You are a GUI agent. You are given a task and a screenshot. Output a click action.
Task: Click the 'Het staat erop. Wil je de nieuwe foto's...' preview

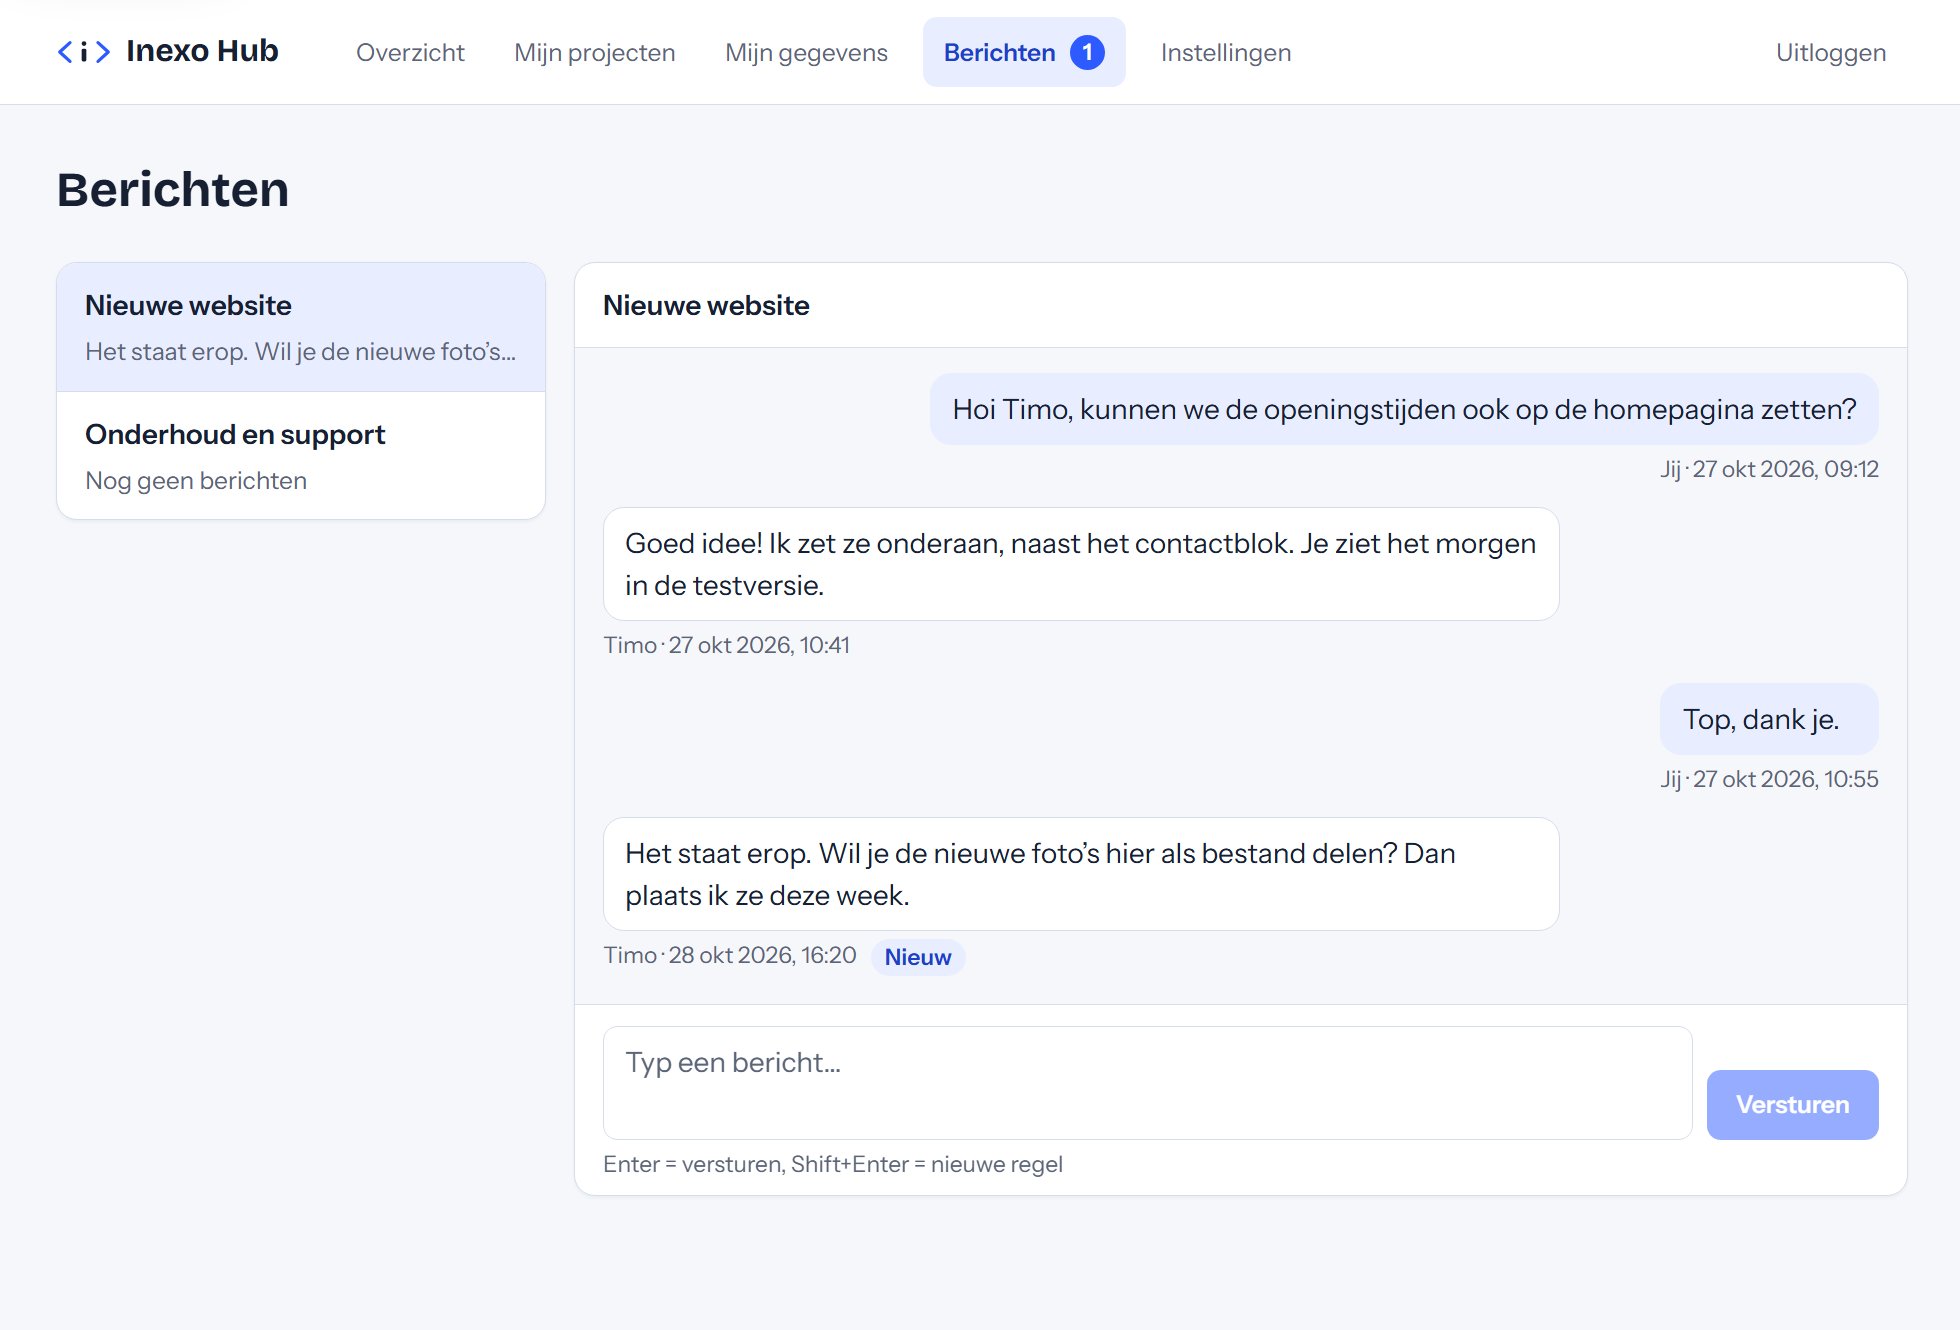pos(301,352)
